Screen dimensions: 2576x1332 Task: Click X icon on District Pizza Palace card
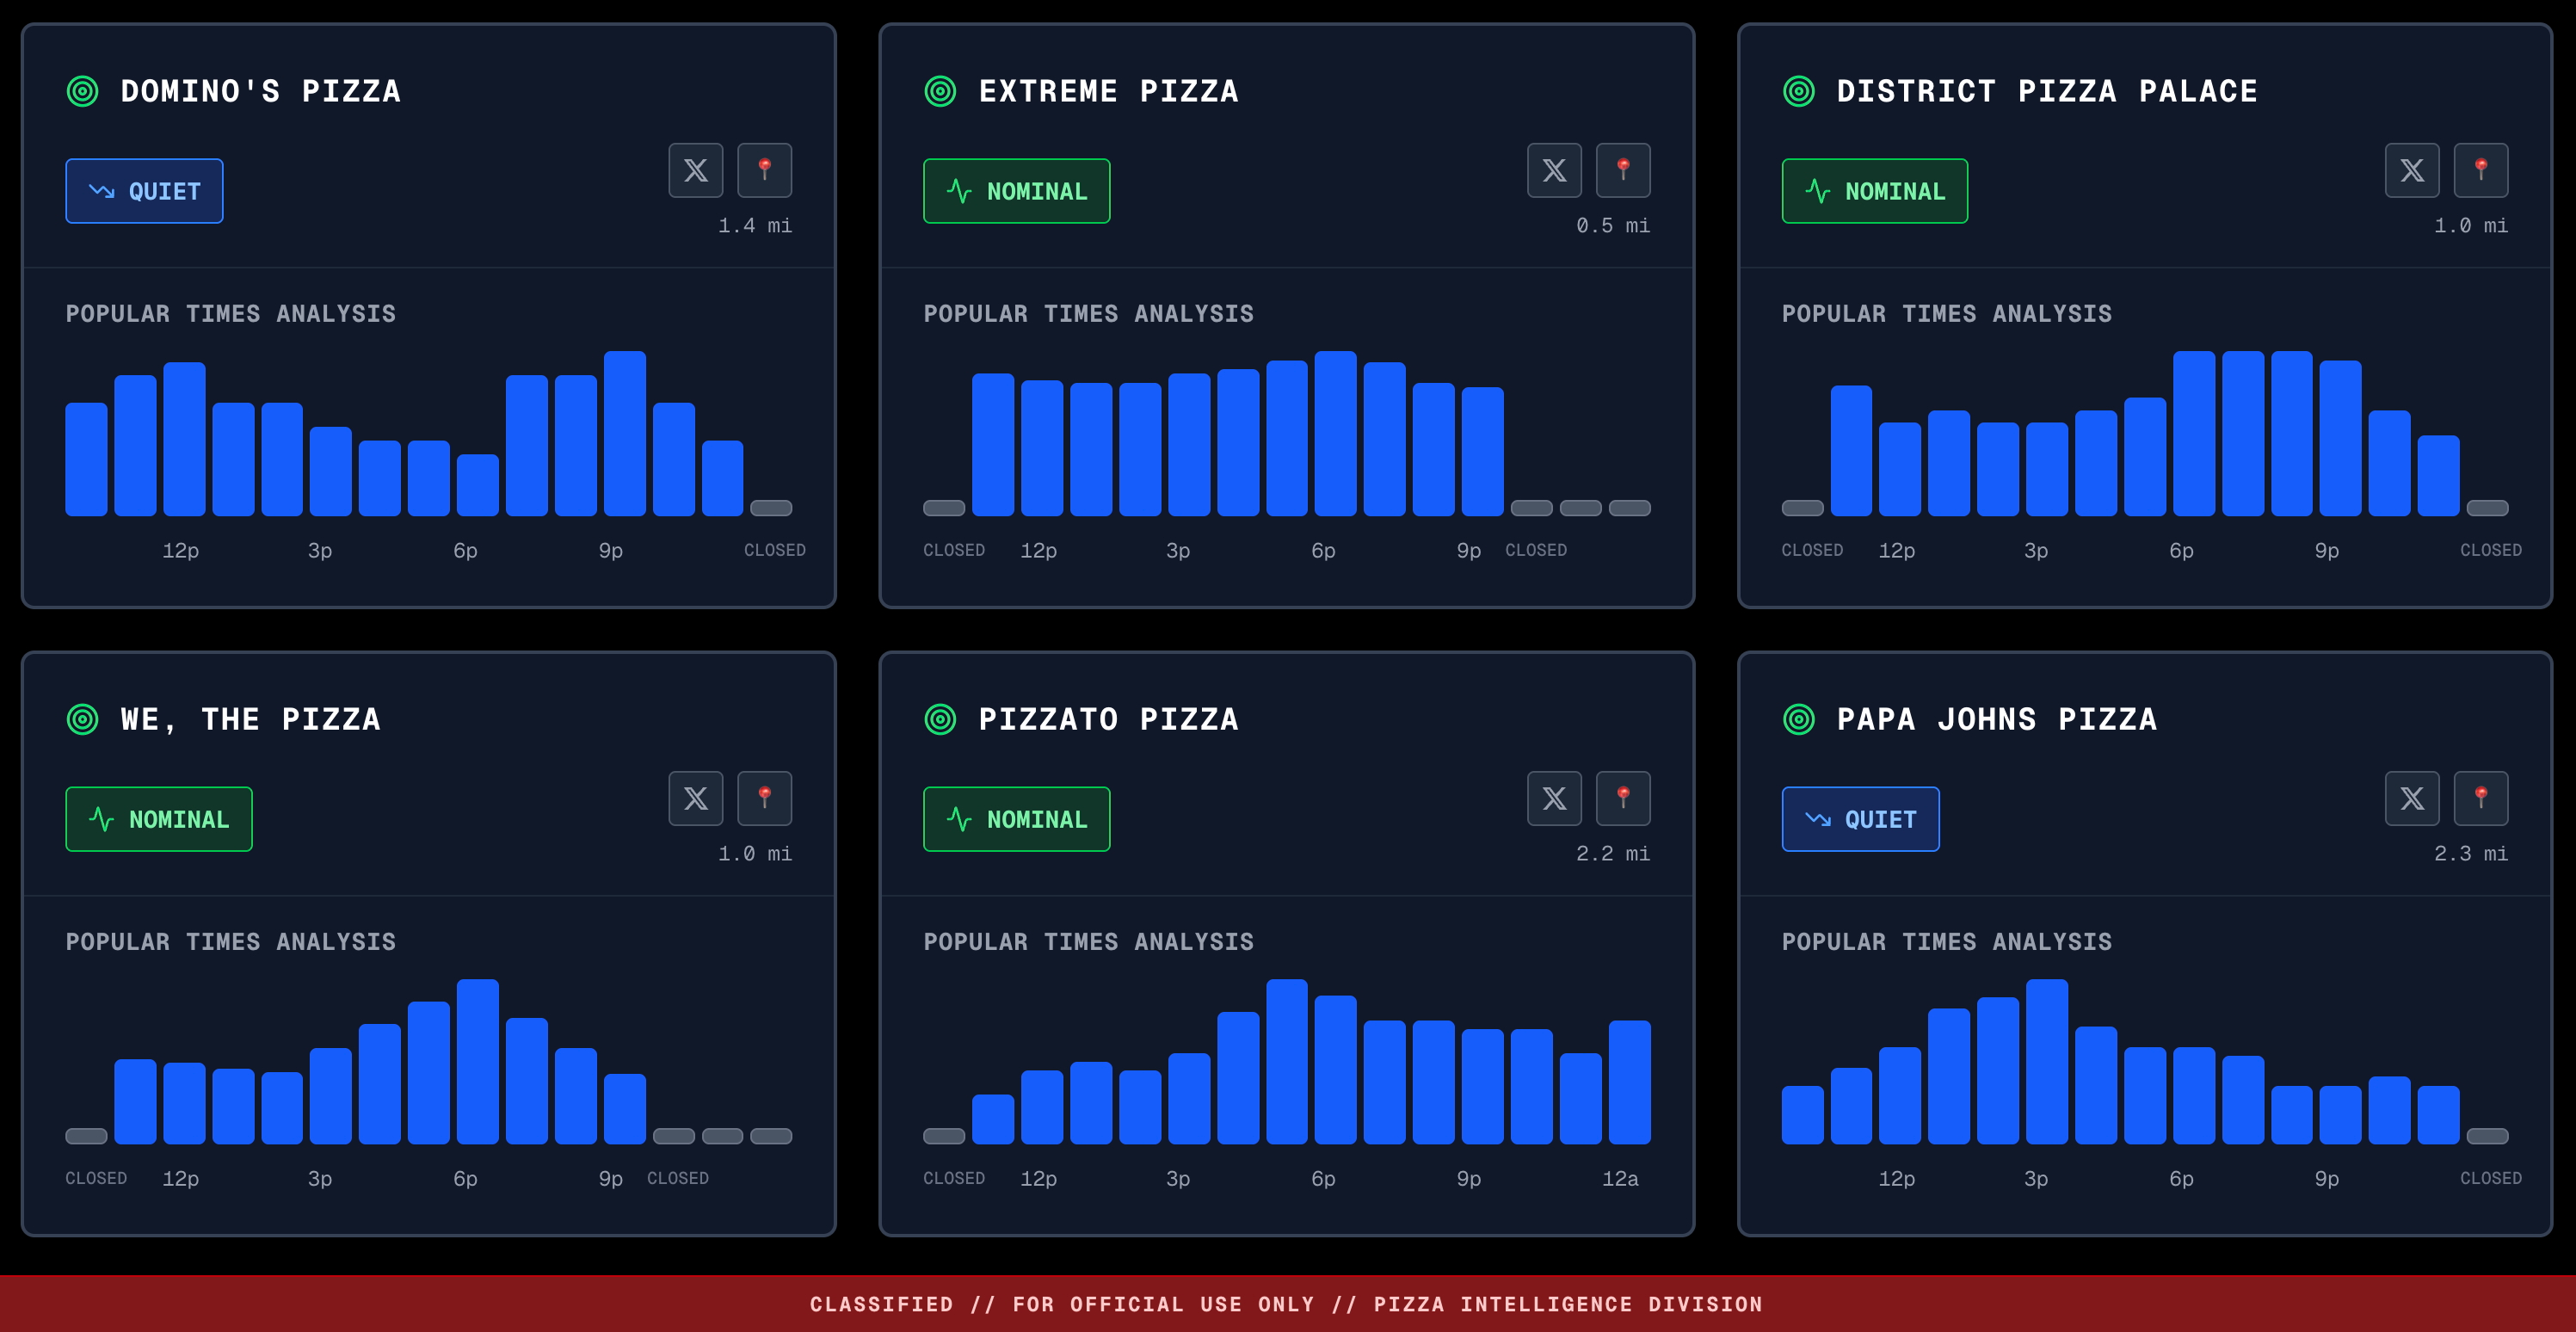click(2411, 170)
